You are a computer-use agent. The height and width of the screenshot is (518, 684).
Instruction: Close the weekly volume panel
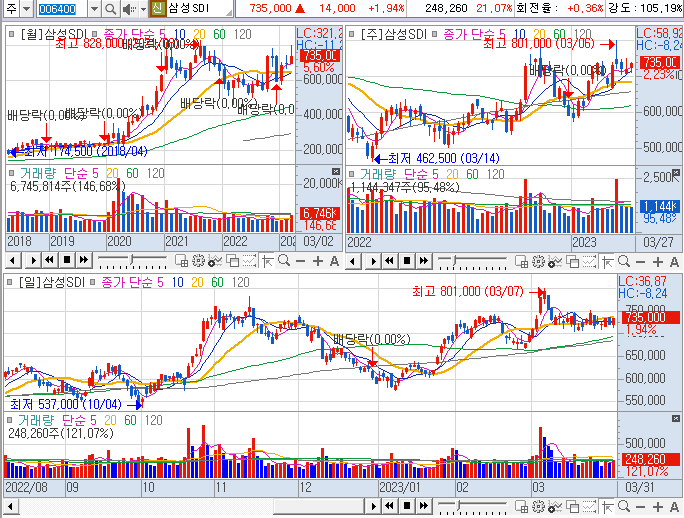click(x=676, y=172)
